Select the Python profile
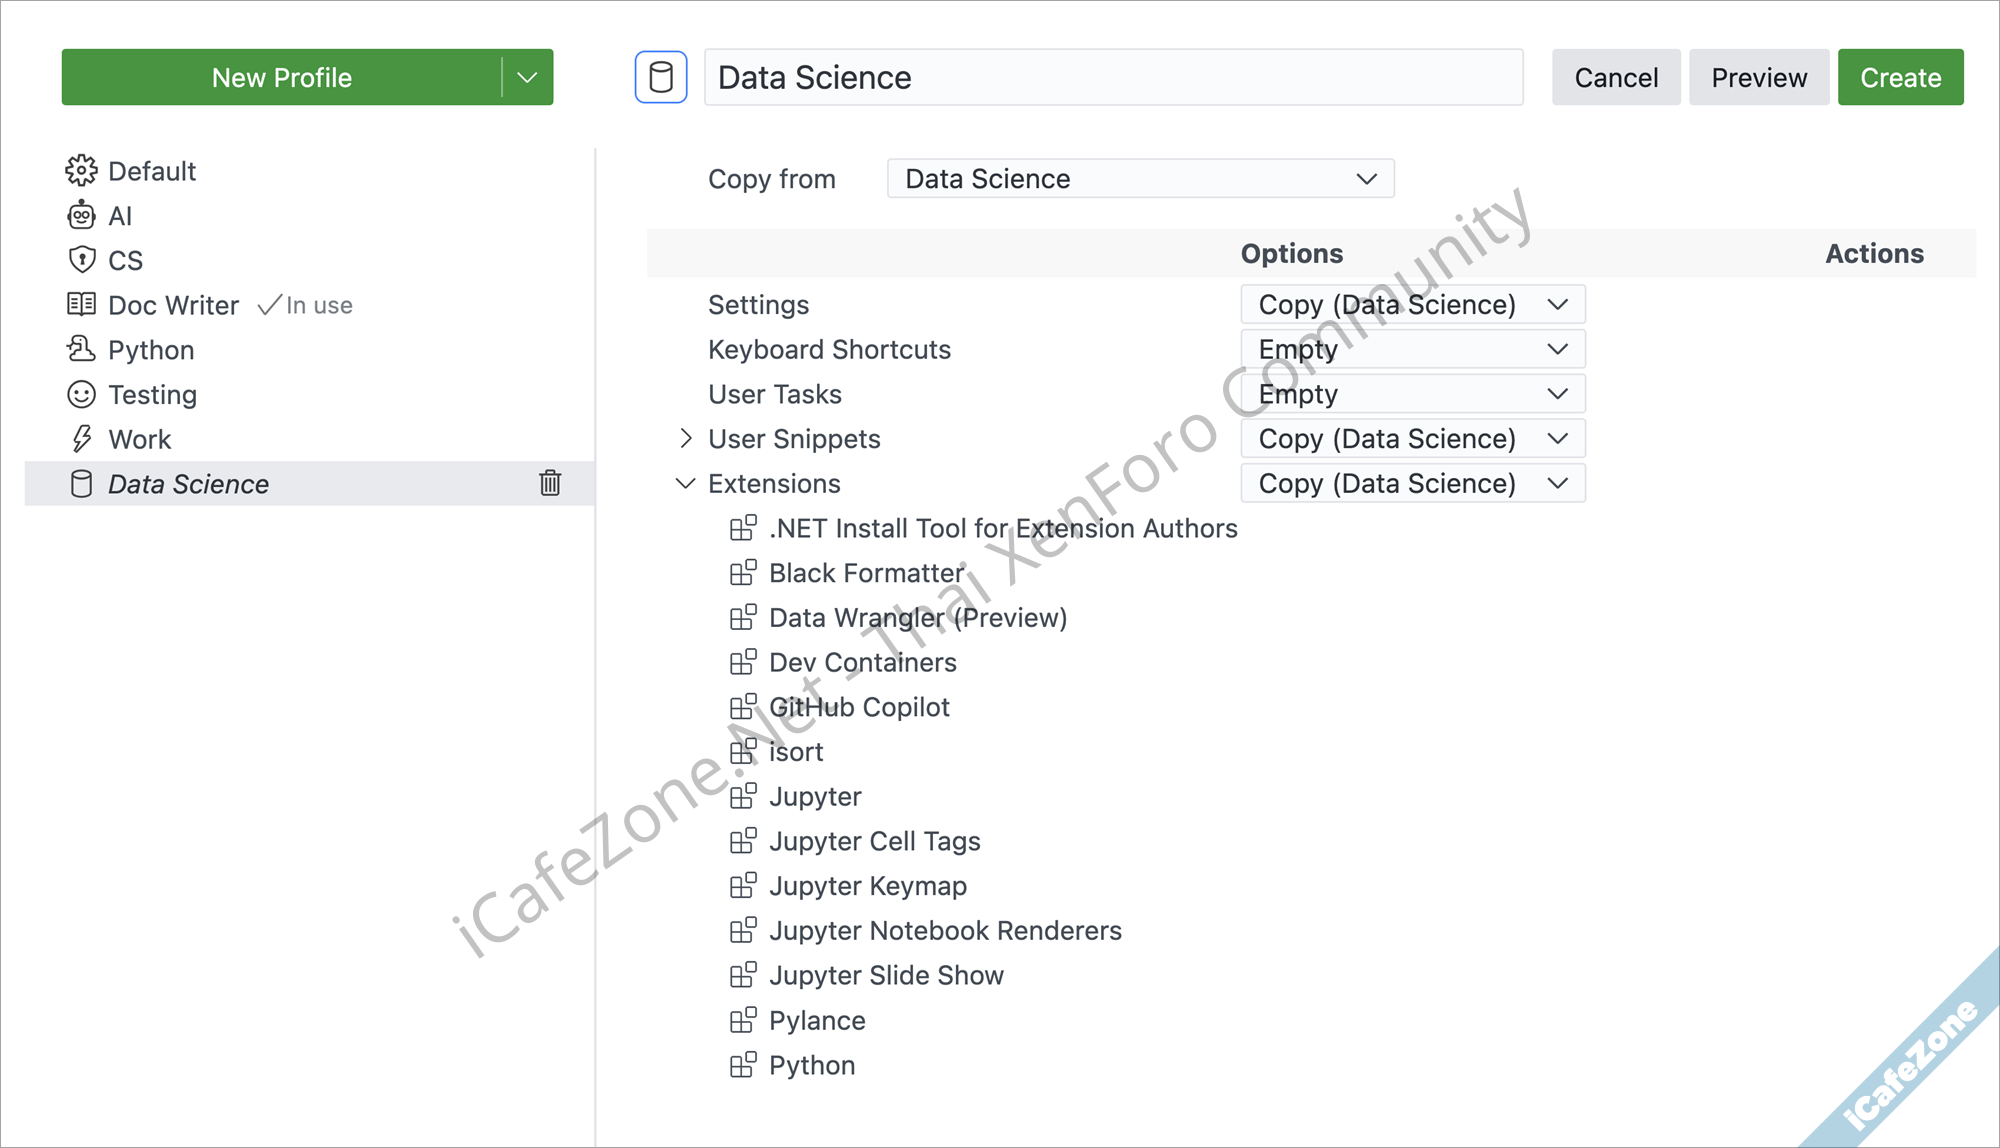This screenshot has height=1148, width=2000. click(151, 350)
